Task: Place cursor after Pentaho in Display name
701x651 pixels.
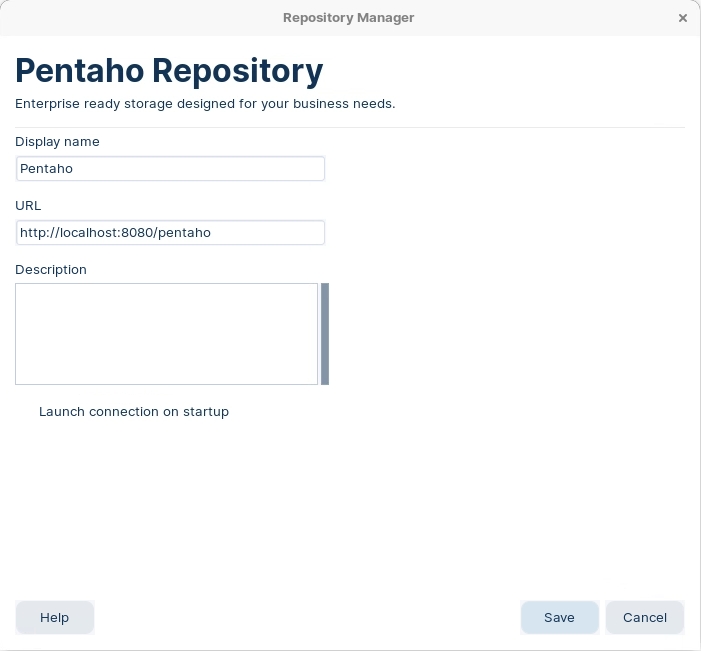Action: click(x=74, y=169)
